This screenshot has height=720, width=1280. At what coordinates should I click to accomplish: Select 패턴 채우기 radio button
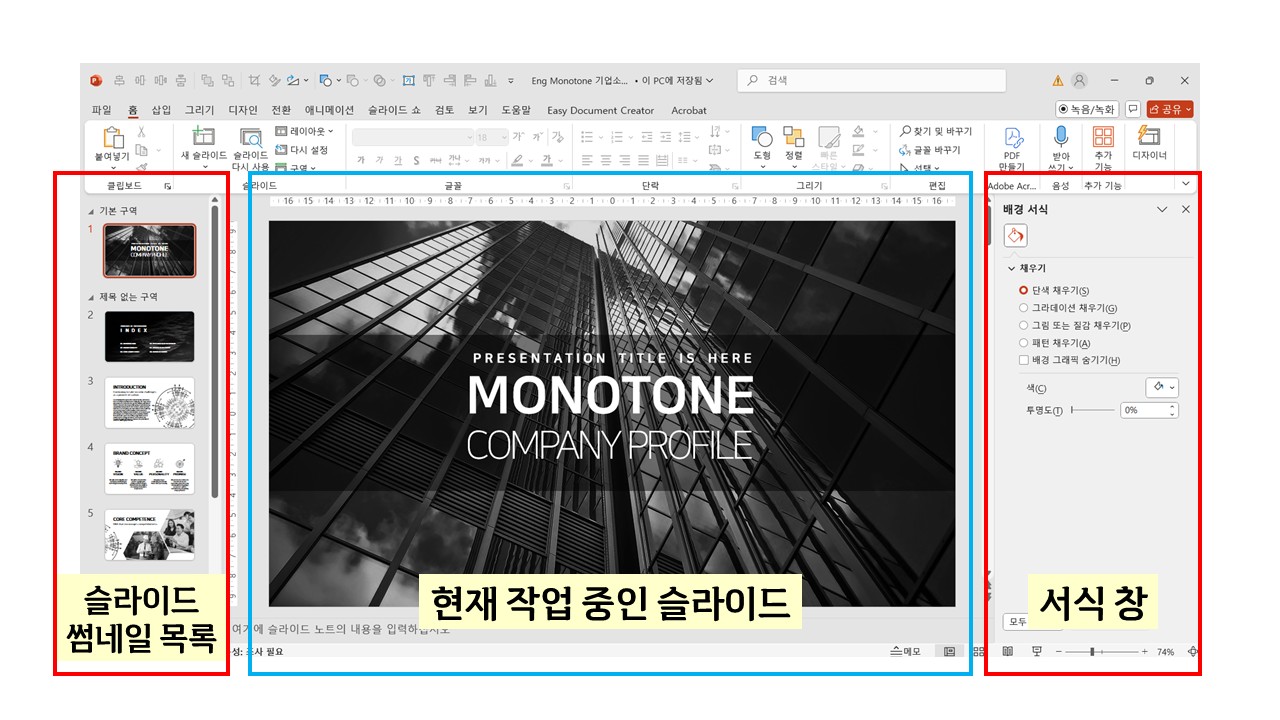(x=1023, y=343)
